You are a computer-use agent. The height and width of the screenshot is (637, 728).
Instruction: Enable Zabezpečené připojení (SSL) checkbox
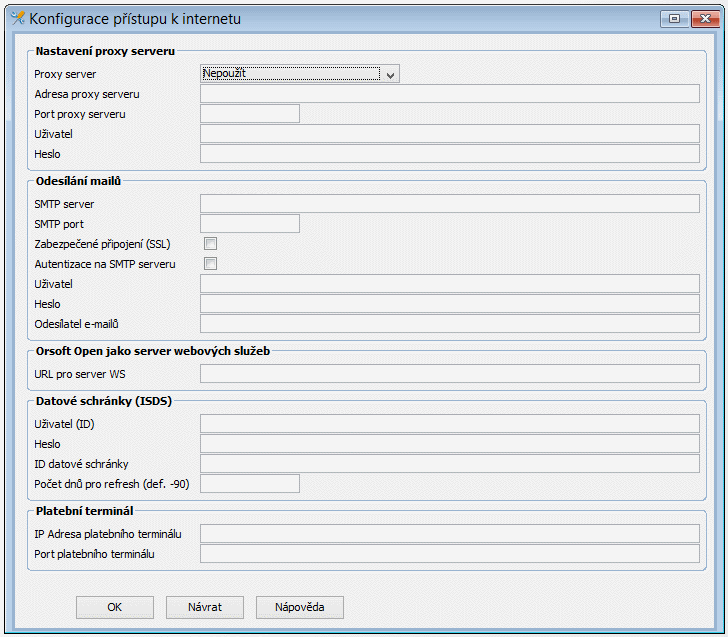click(x=210, y=244)
